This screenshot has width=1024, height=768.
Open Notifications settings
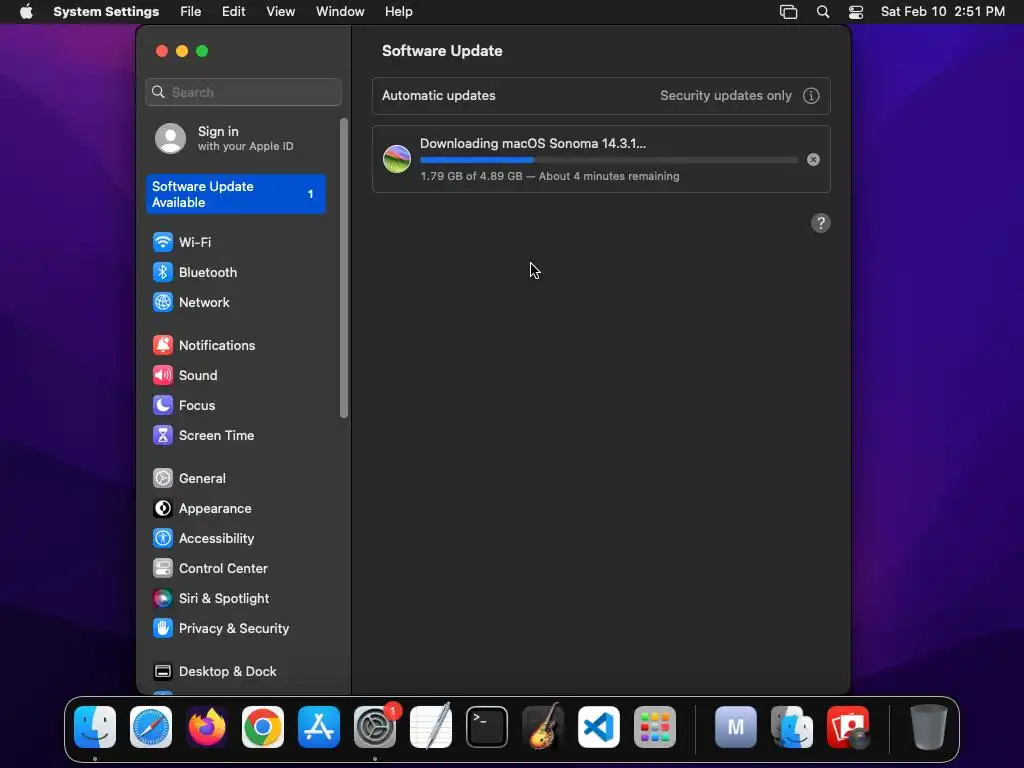tap(235, 345)
